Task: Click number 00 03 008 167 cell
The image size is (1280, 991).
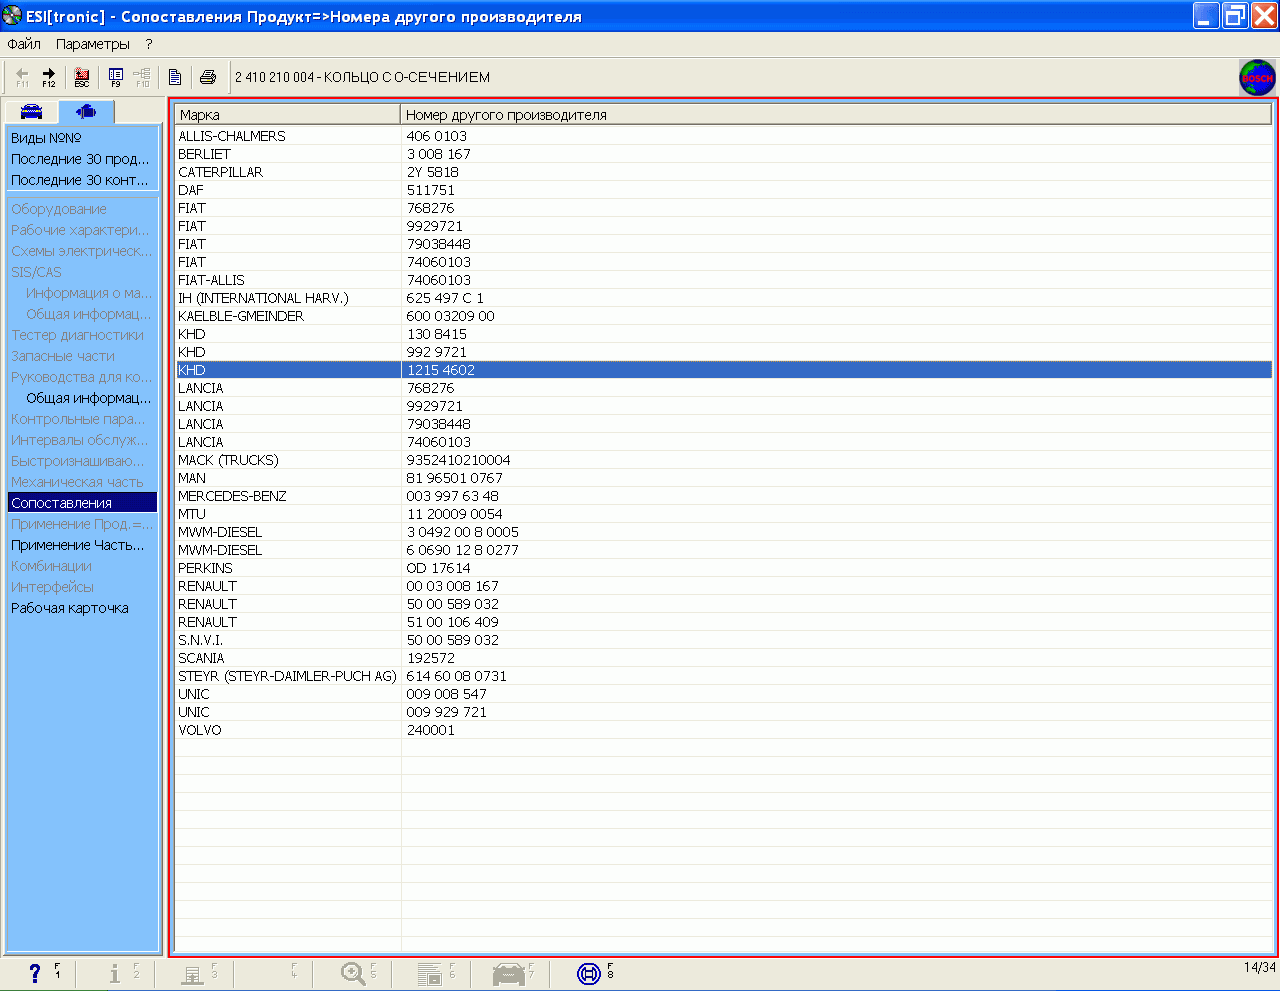Action: click(452, 586)
